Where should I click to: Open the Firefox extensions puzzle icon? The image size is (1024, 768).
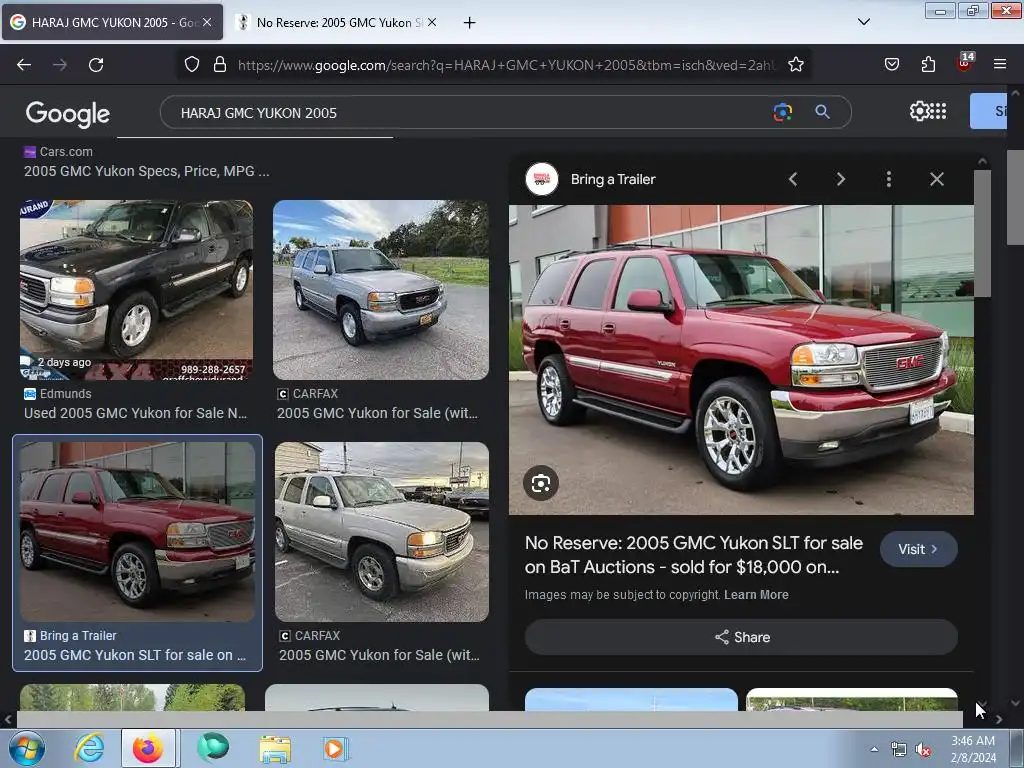[x=928, y=64]
